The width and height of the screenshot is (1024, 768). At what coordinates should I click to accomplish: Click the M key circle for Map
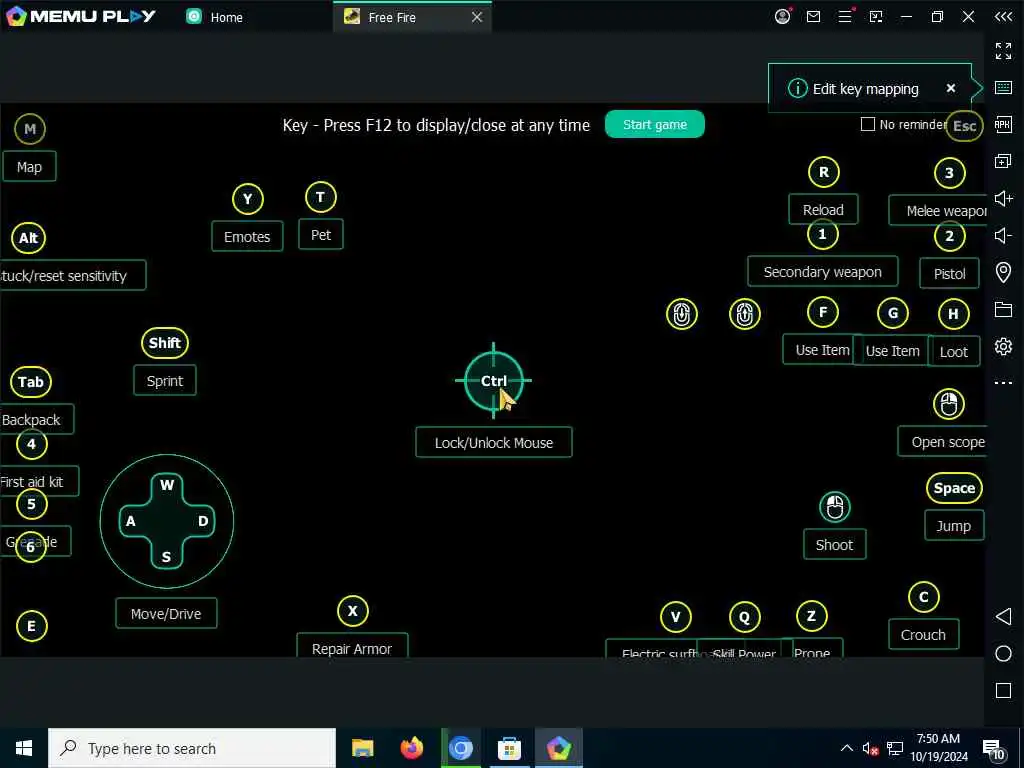pyautogui.click(x=30, y=129)
